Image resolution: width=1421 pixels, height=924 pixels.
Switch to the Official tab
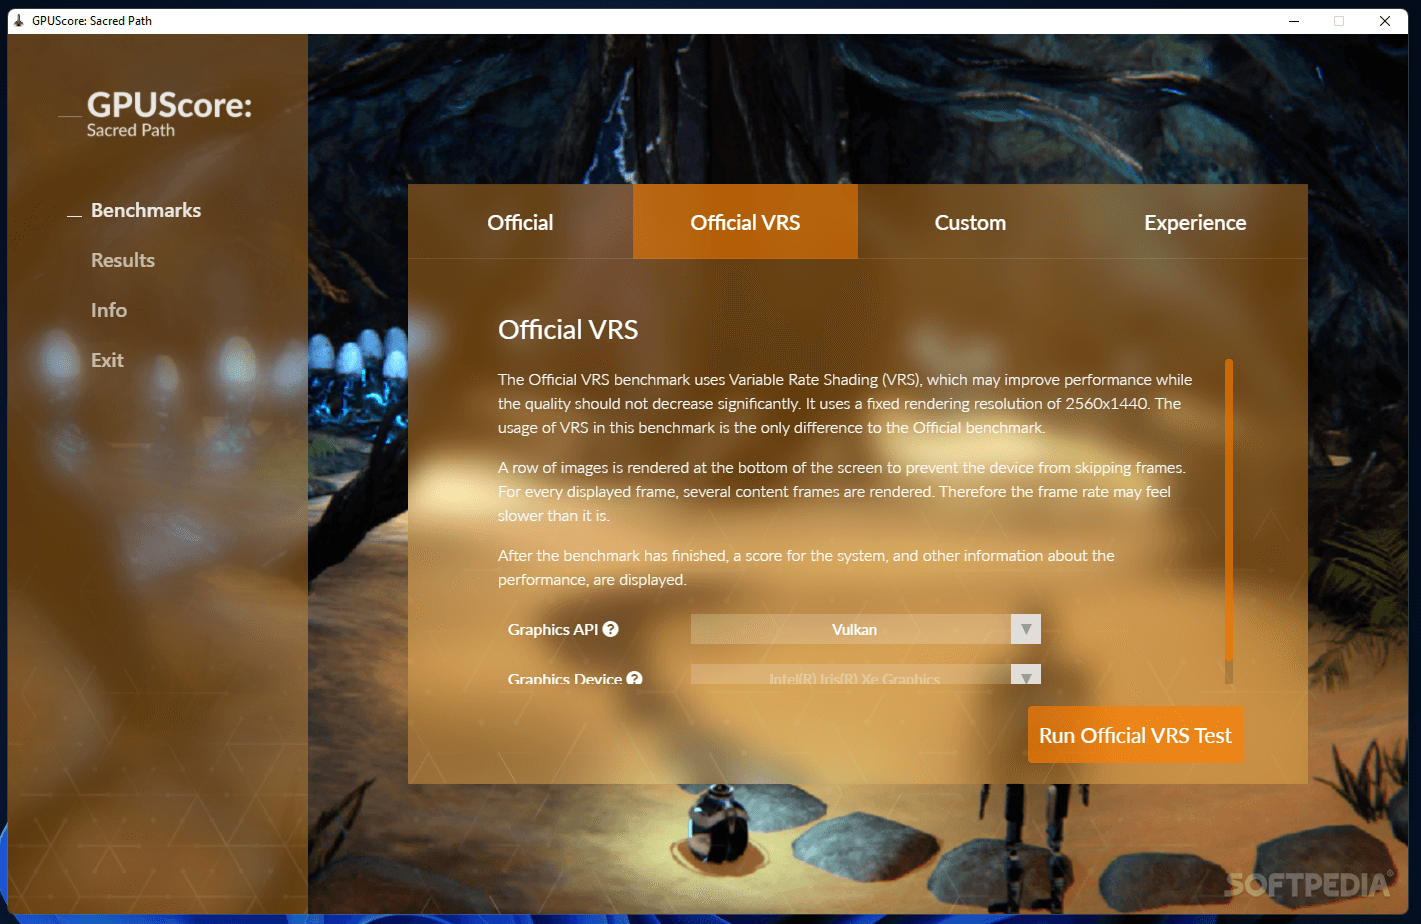pyautogui.click(x=520, y=222)
